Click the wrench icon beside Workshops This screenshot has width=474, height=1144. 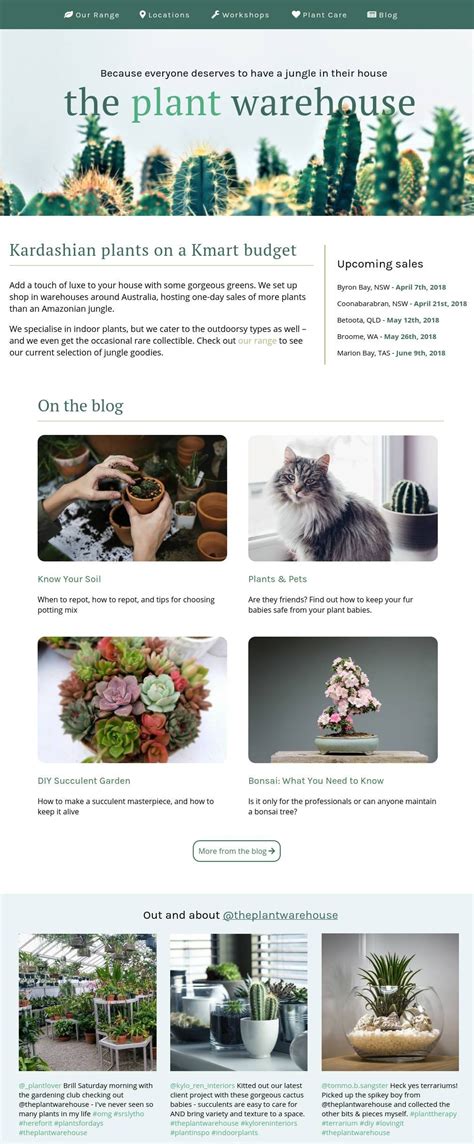coord(215,14)
